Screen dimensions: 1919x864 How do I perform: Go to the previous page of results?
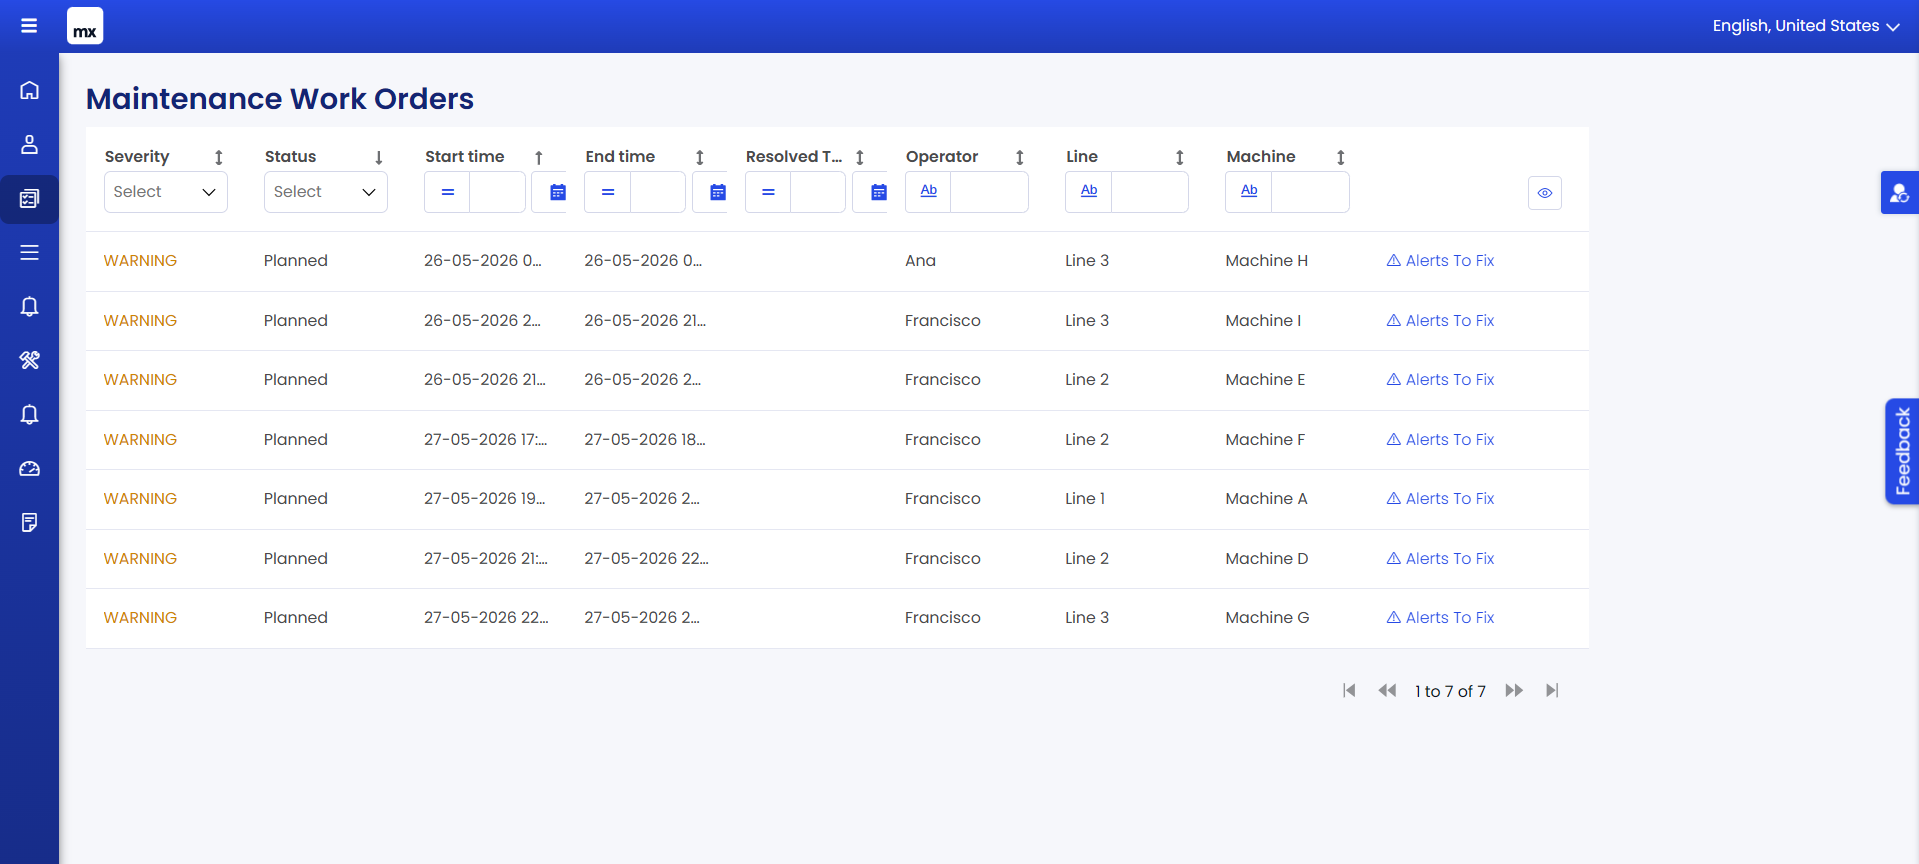click(x=1387, y=691)
